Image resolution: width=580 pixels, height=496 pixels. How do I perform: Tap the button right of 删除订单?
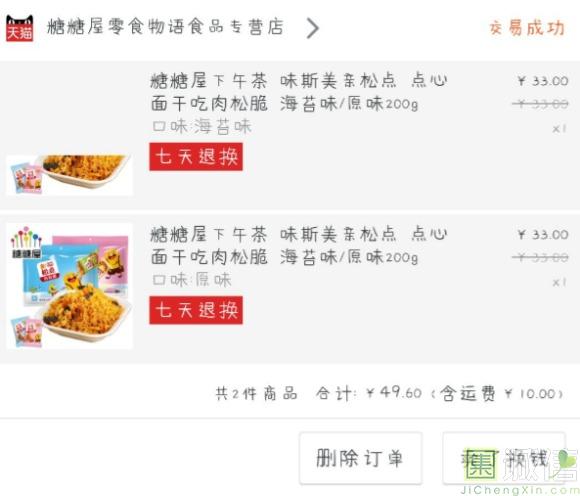click(x=504, y=458)
